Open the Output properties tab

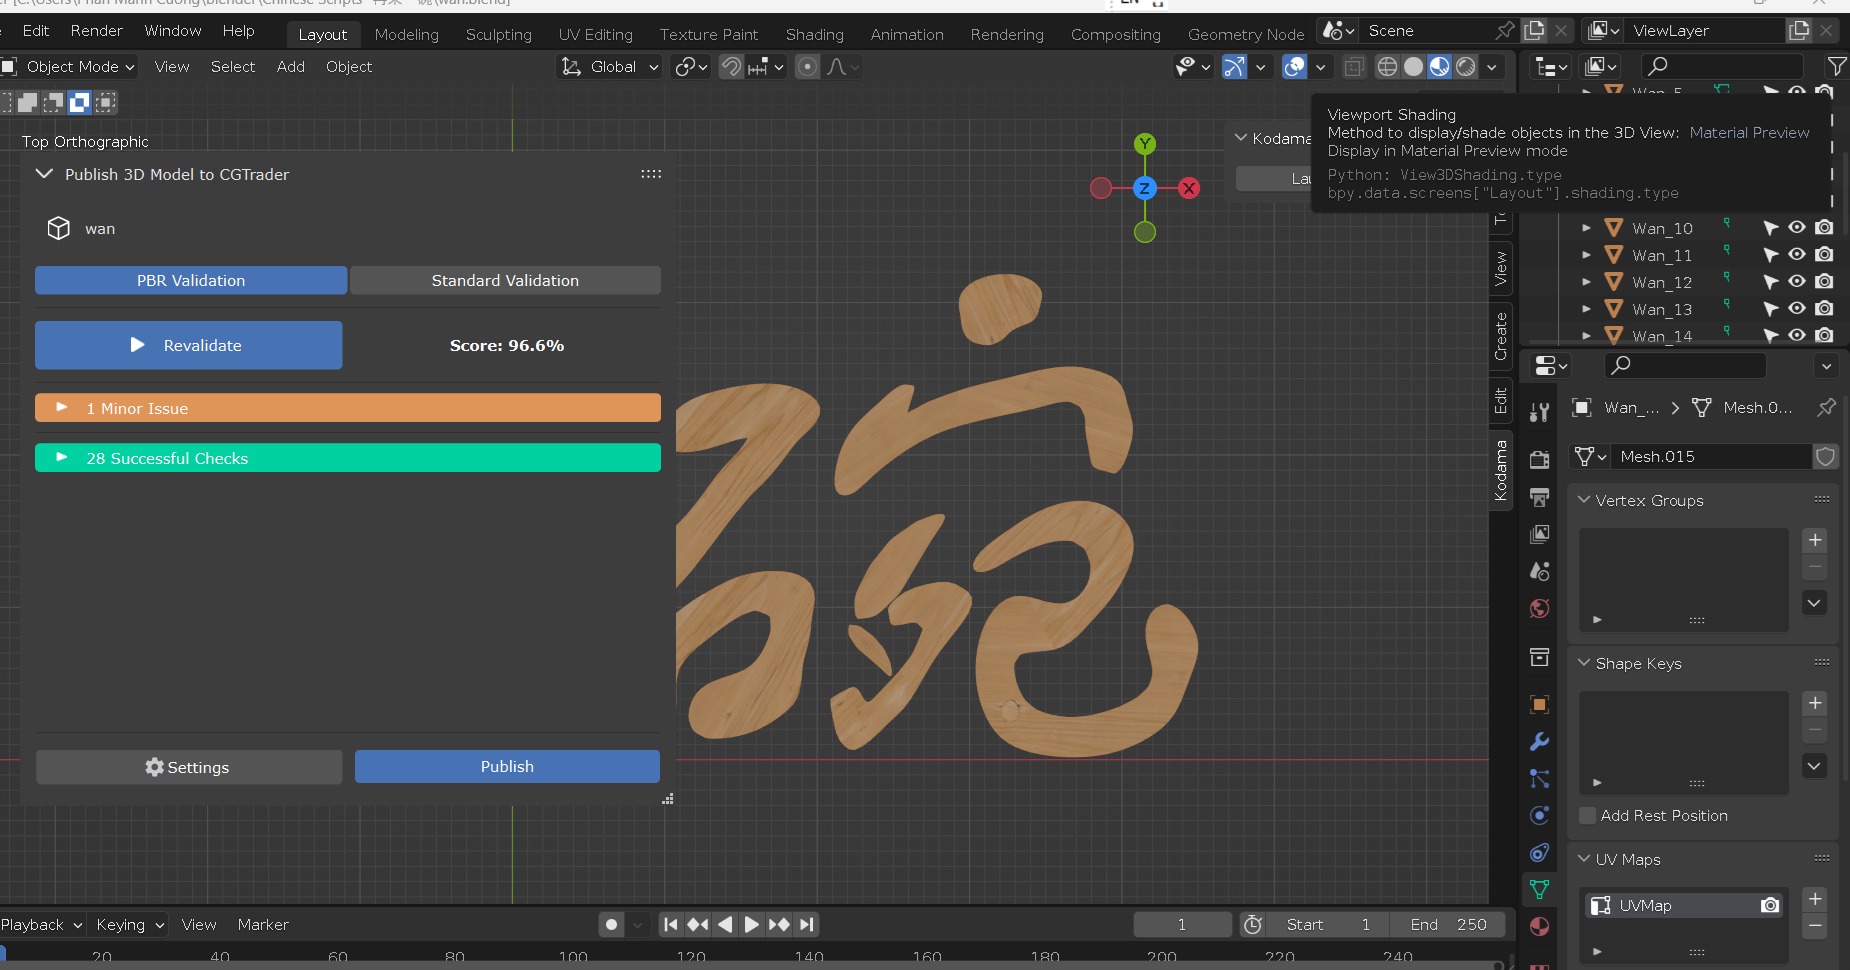[1540, 496]
